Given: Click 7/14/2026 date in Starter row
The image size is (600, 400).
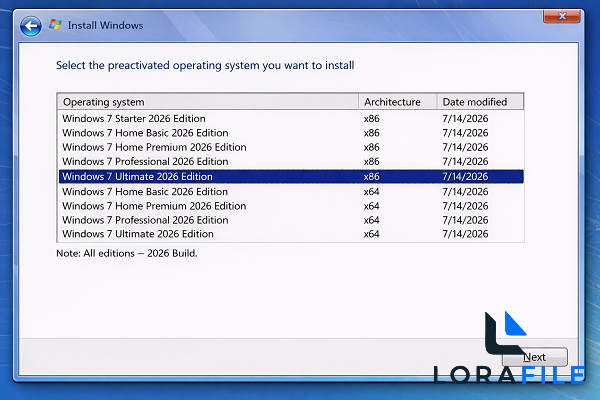Looking at the screenshot, I should (x=465, y=119).
